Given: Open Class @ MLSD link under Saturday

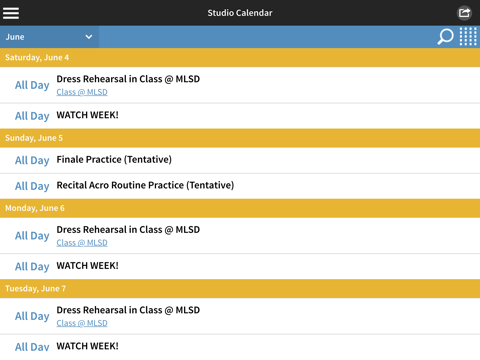Looking at the screenshot, I should click(x=82, y=92).
